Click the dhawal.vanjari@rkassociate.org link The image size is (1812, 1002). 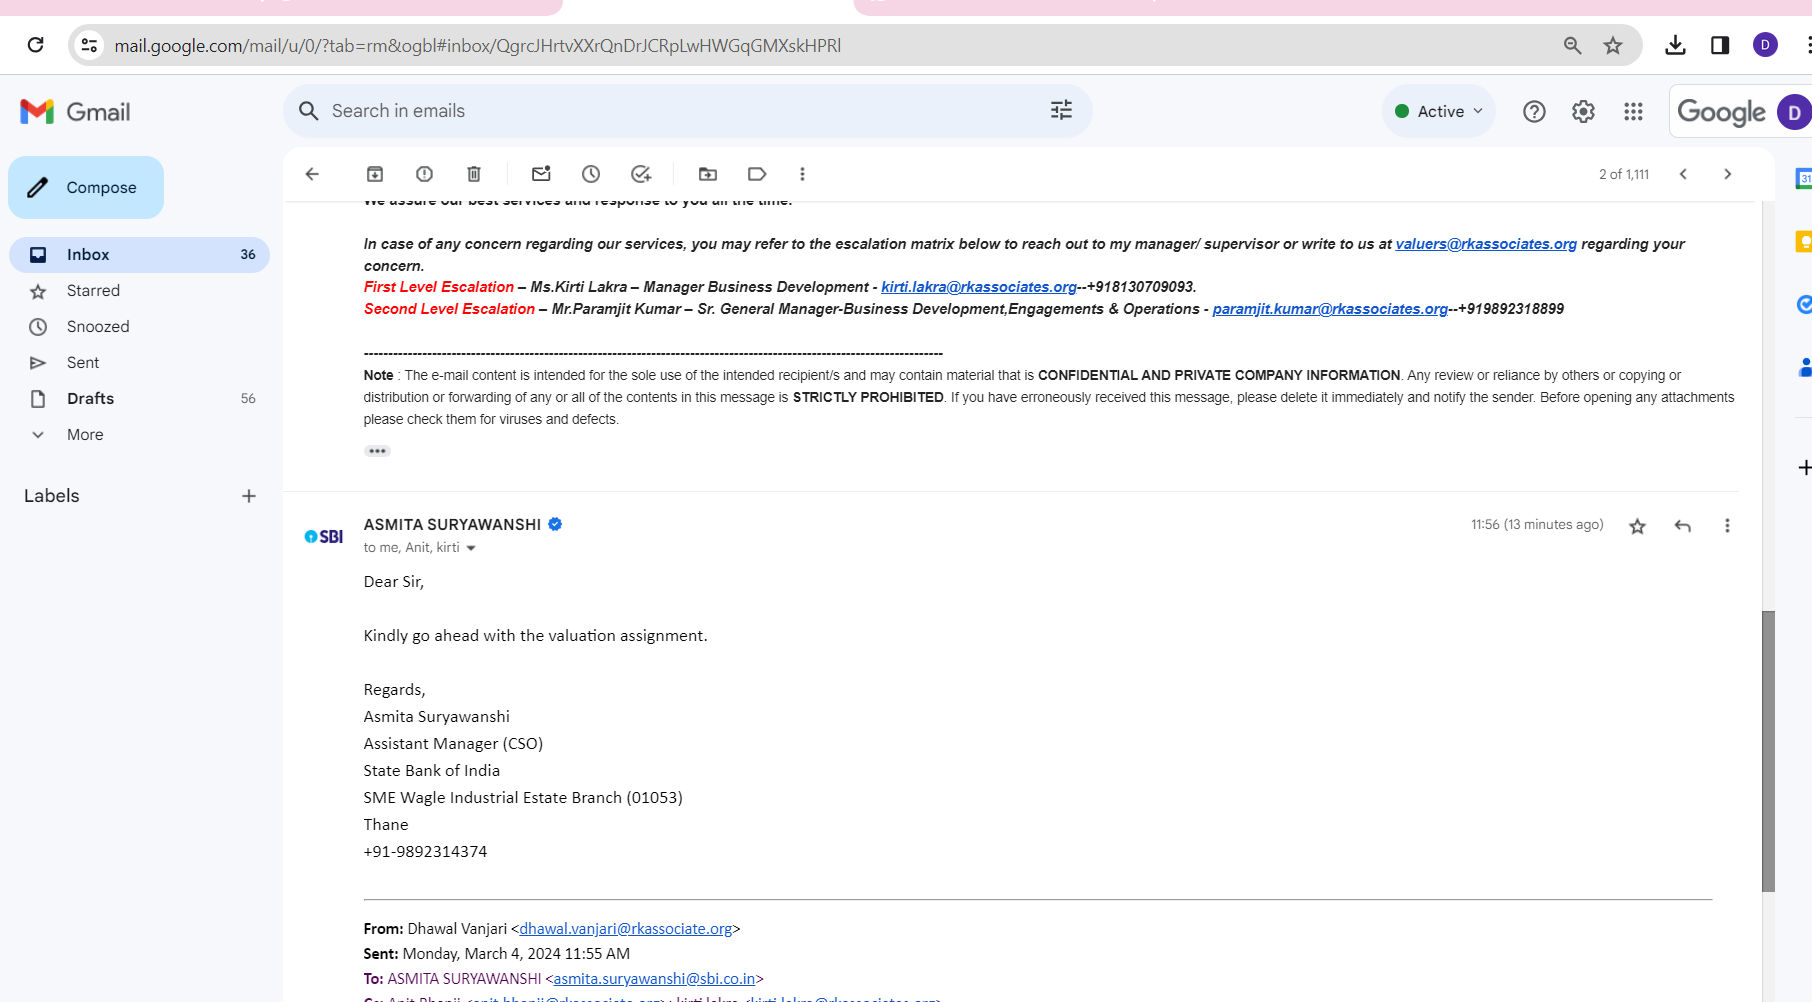click(x=626, y=929)
